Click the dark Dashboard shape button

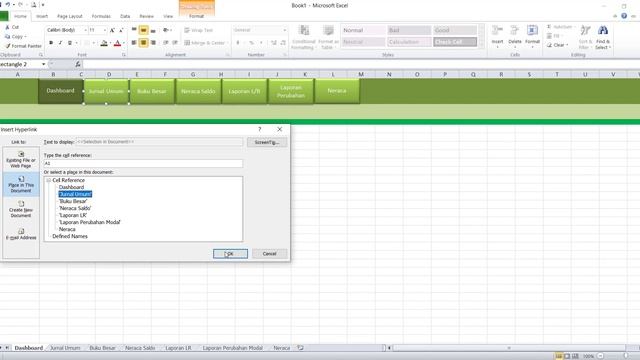[x=60, y=91]
